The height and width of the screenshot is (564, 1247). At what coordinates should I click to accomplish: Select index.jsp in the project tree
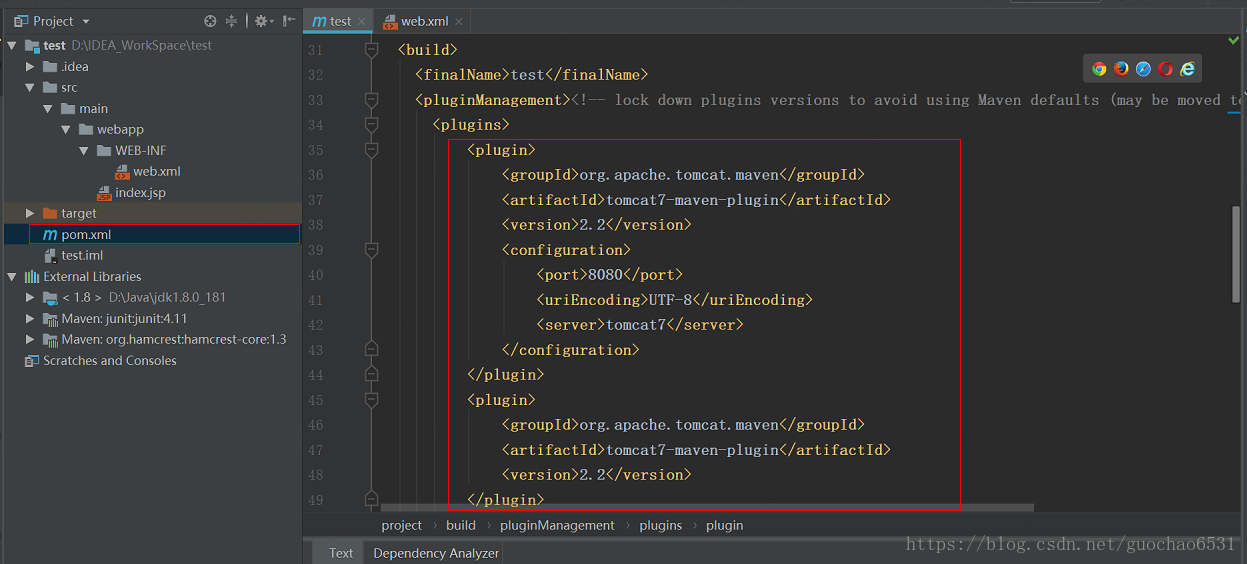[140, 192]
